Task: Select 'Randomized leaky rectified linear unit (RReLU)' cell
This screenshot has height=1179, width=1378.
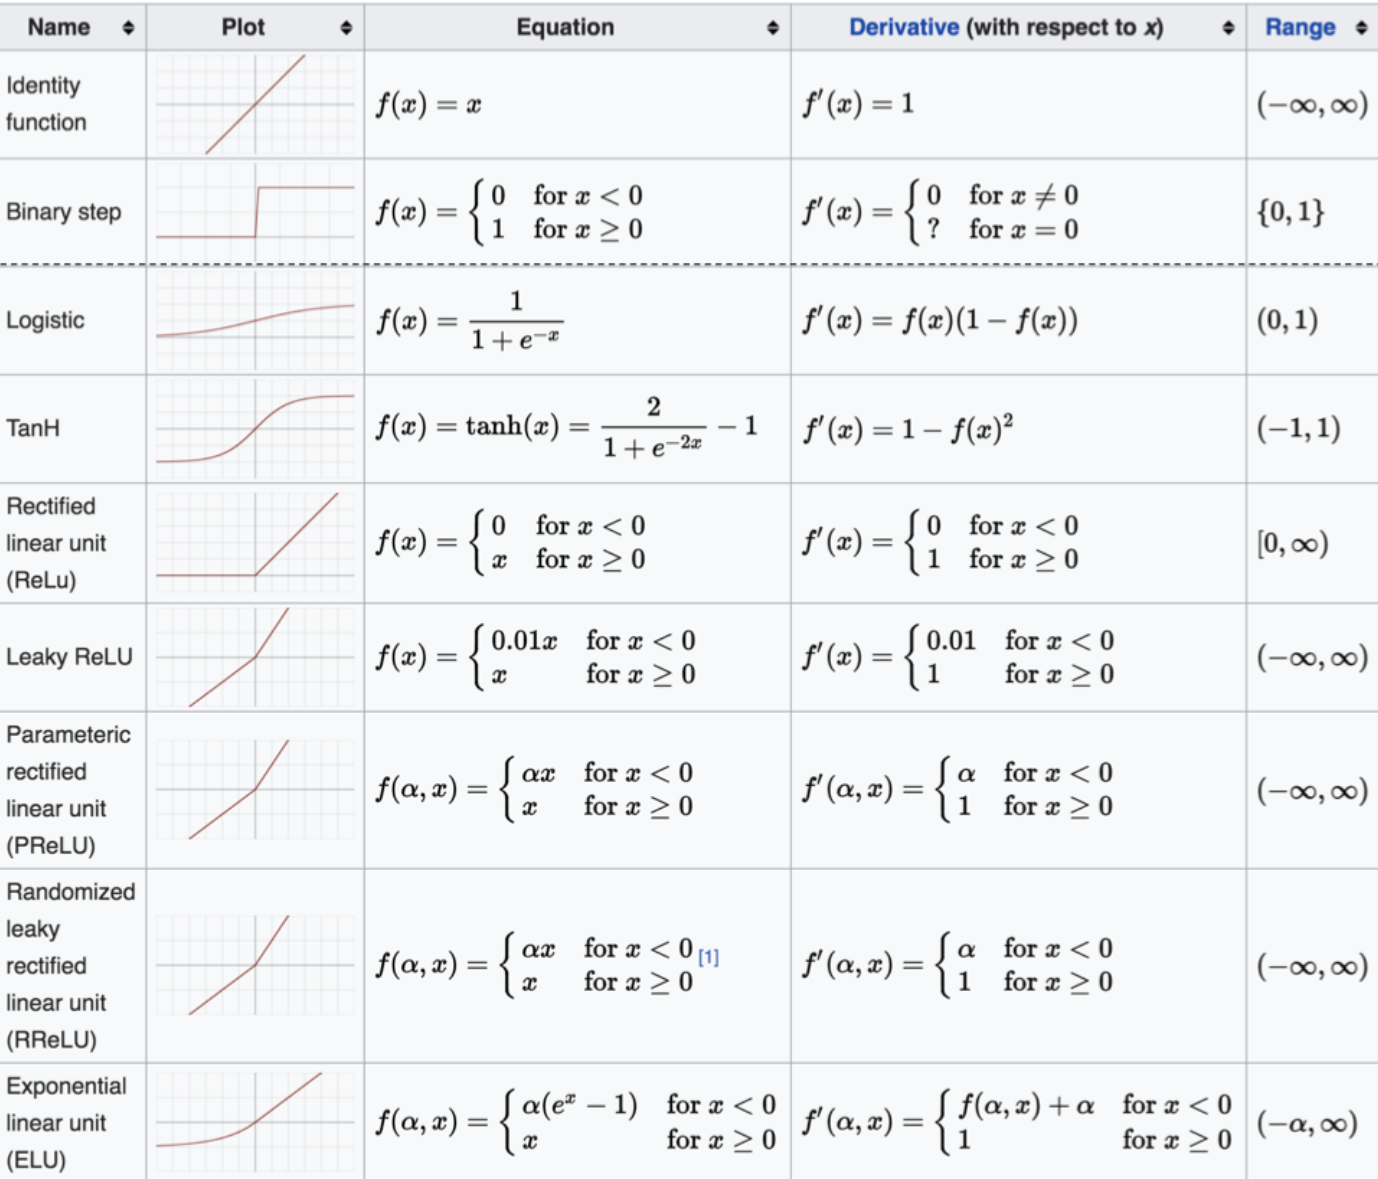Action: (x=73, y=965)
